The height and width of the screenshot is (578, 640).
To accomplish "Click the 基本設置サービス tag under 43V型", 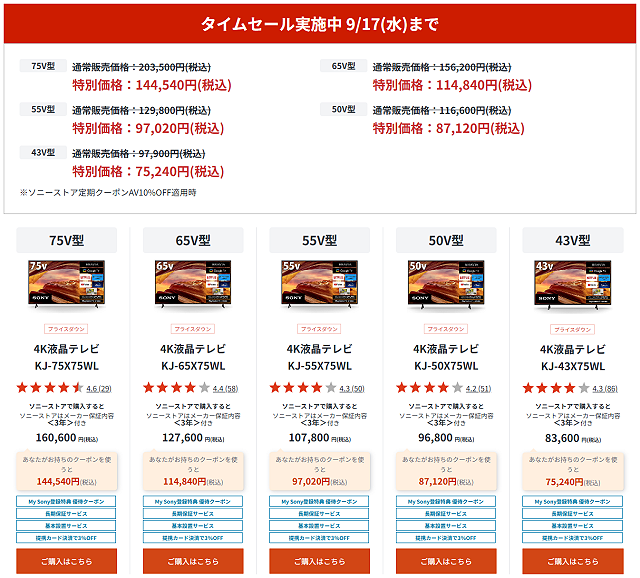I will tap(573, 526).
